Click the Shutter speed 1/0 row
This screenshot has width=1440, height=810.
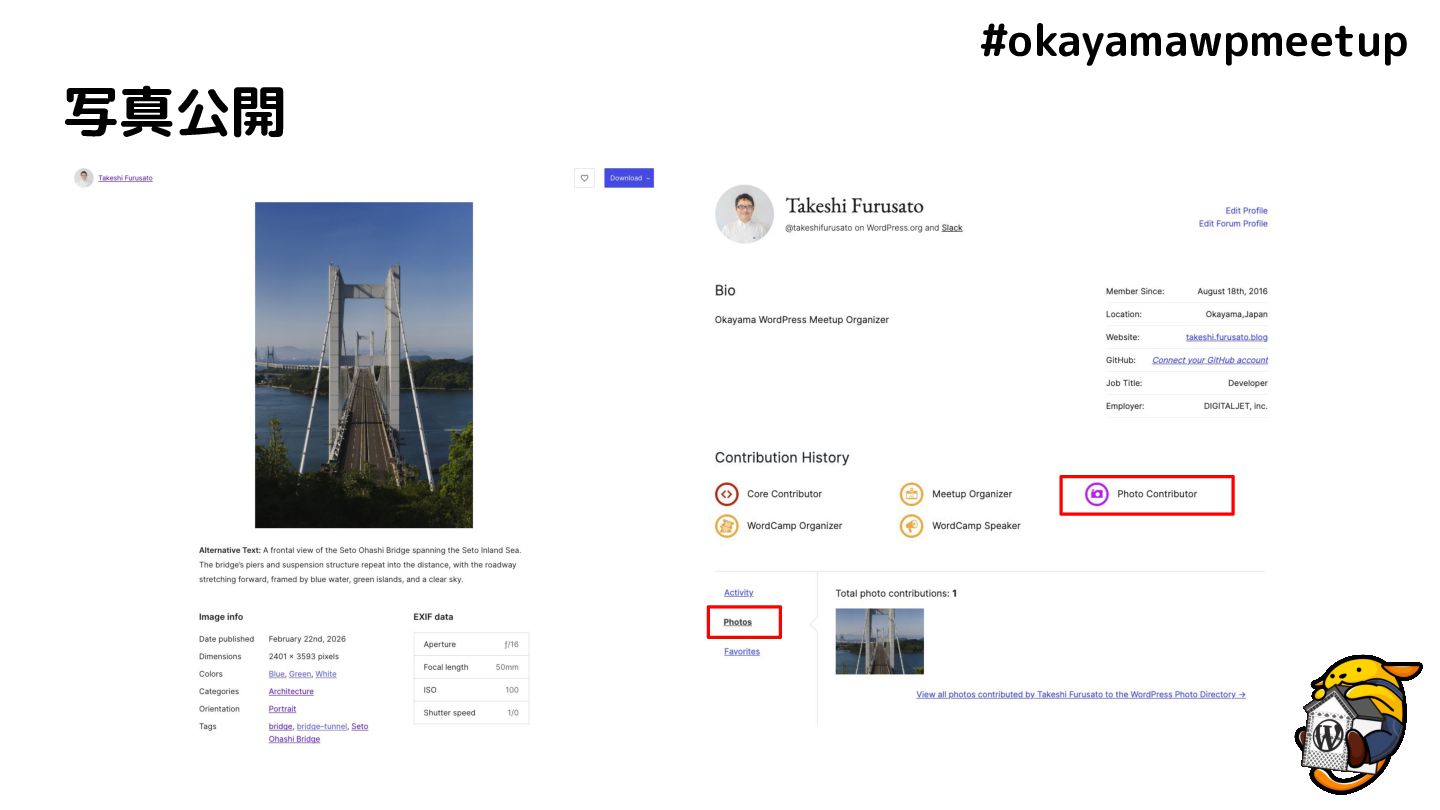click(471, 713)
